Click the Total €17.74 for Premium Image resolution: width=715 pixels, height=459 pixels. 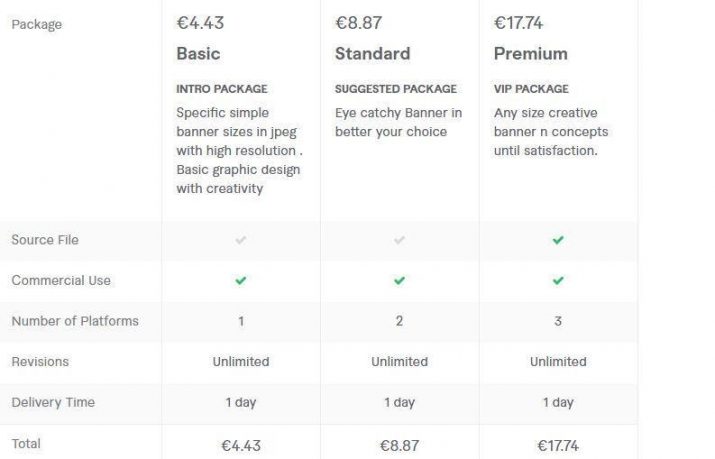point(558,445)
